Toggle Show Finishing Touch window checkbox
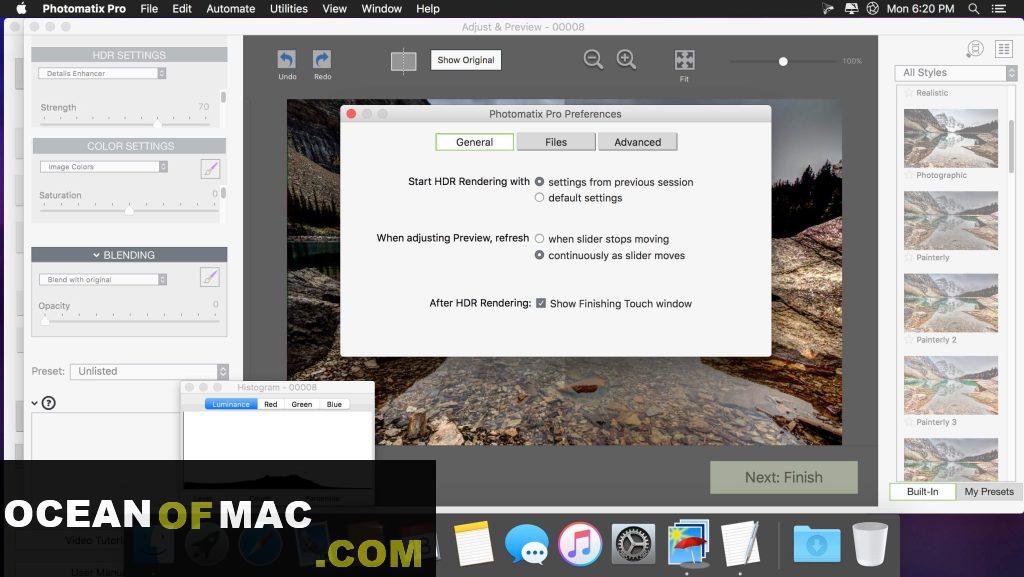This screenshot has width=1024, height=577. click(x=541, y=303)
